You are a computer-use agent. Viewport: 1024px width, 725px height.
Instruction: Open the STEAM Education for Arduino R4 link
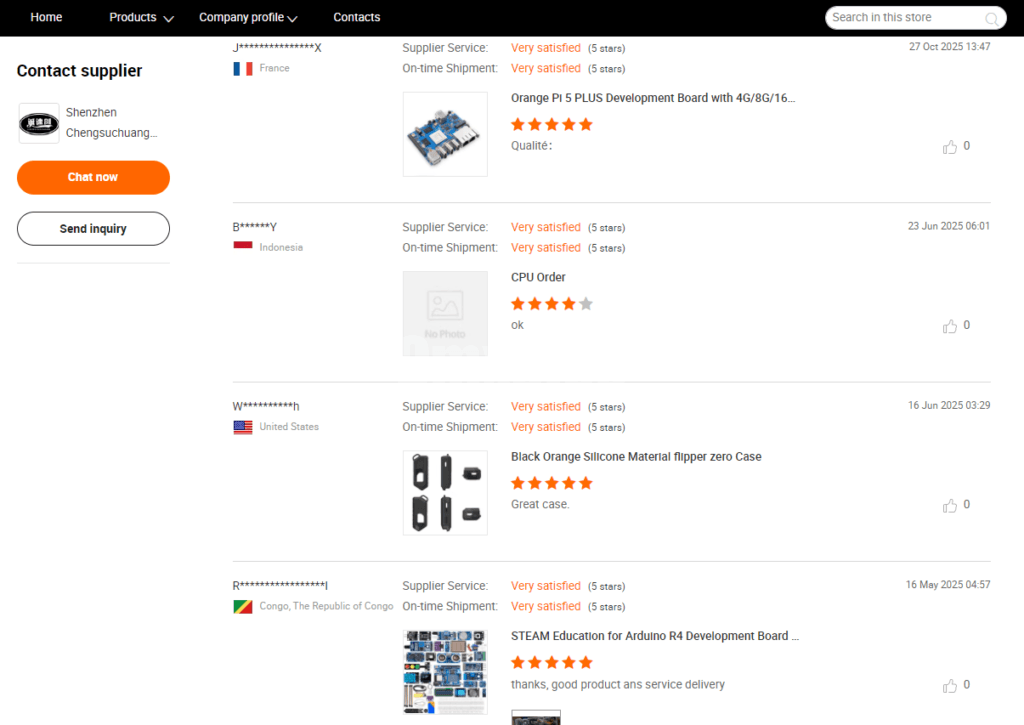pos(655,636)
